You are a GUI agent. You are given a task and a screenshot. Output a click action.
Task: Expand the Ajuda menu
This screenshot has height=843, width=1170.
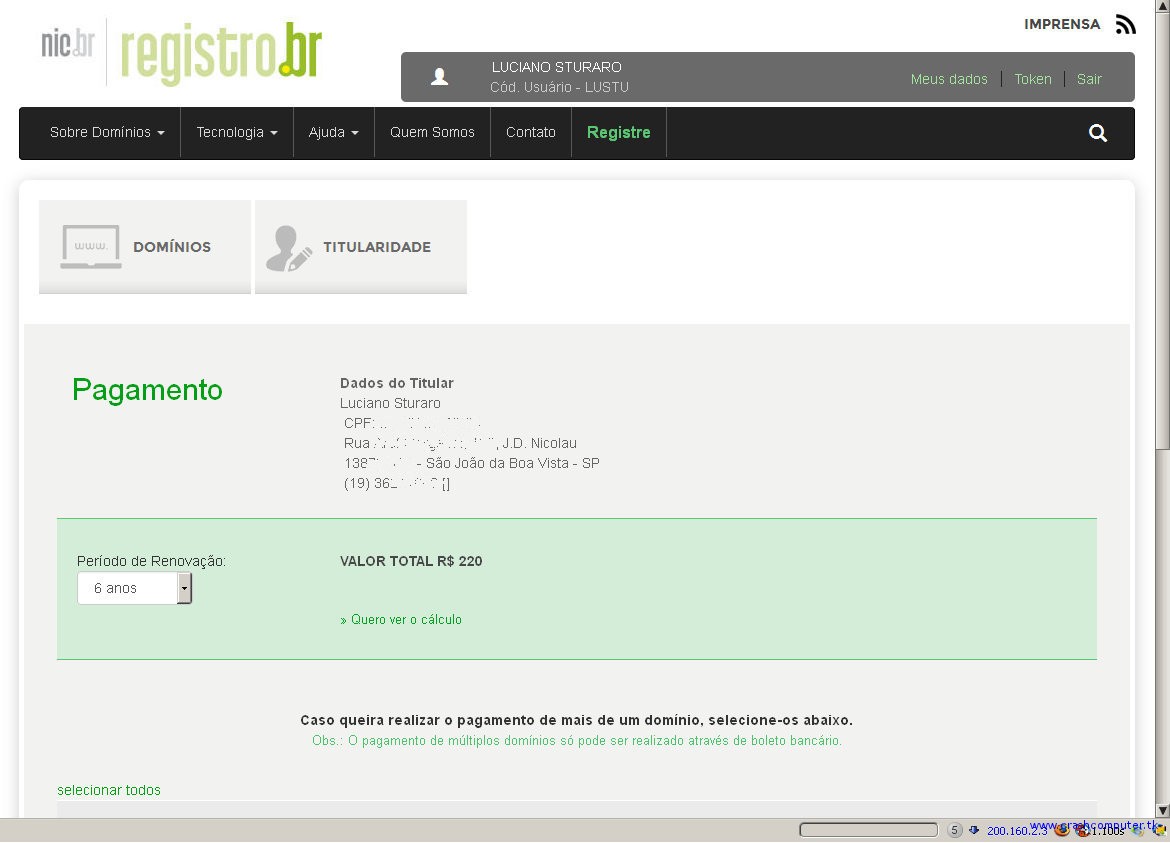pos(334,133)
